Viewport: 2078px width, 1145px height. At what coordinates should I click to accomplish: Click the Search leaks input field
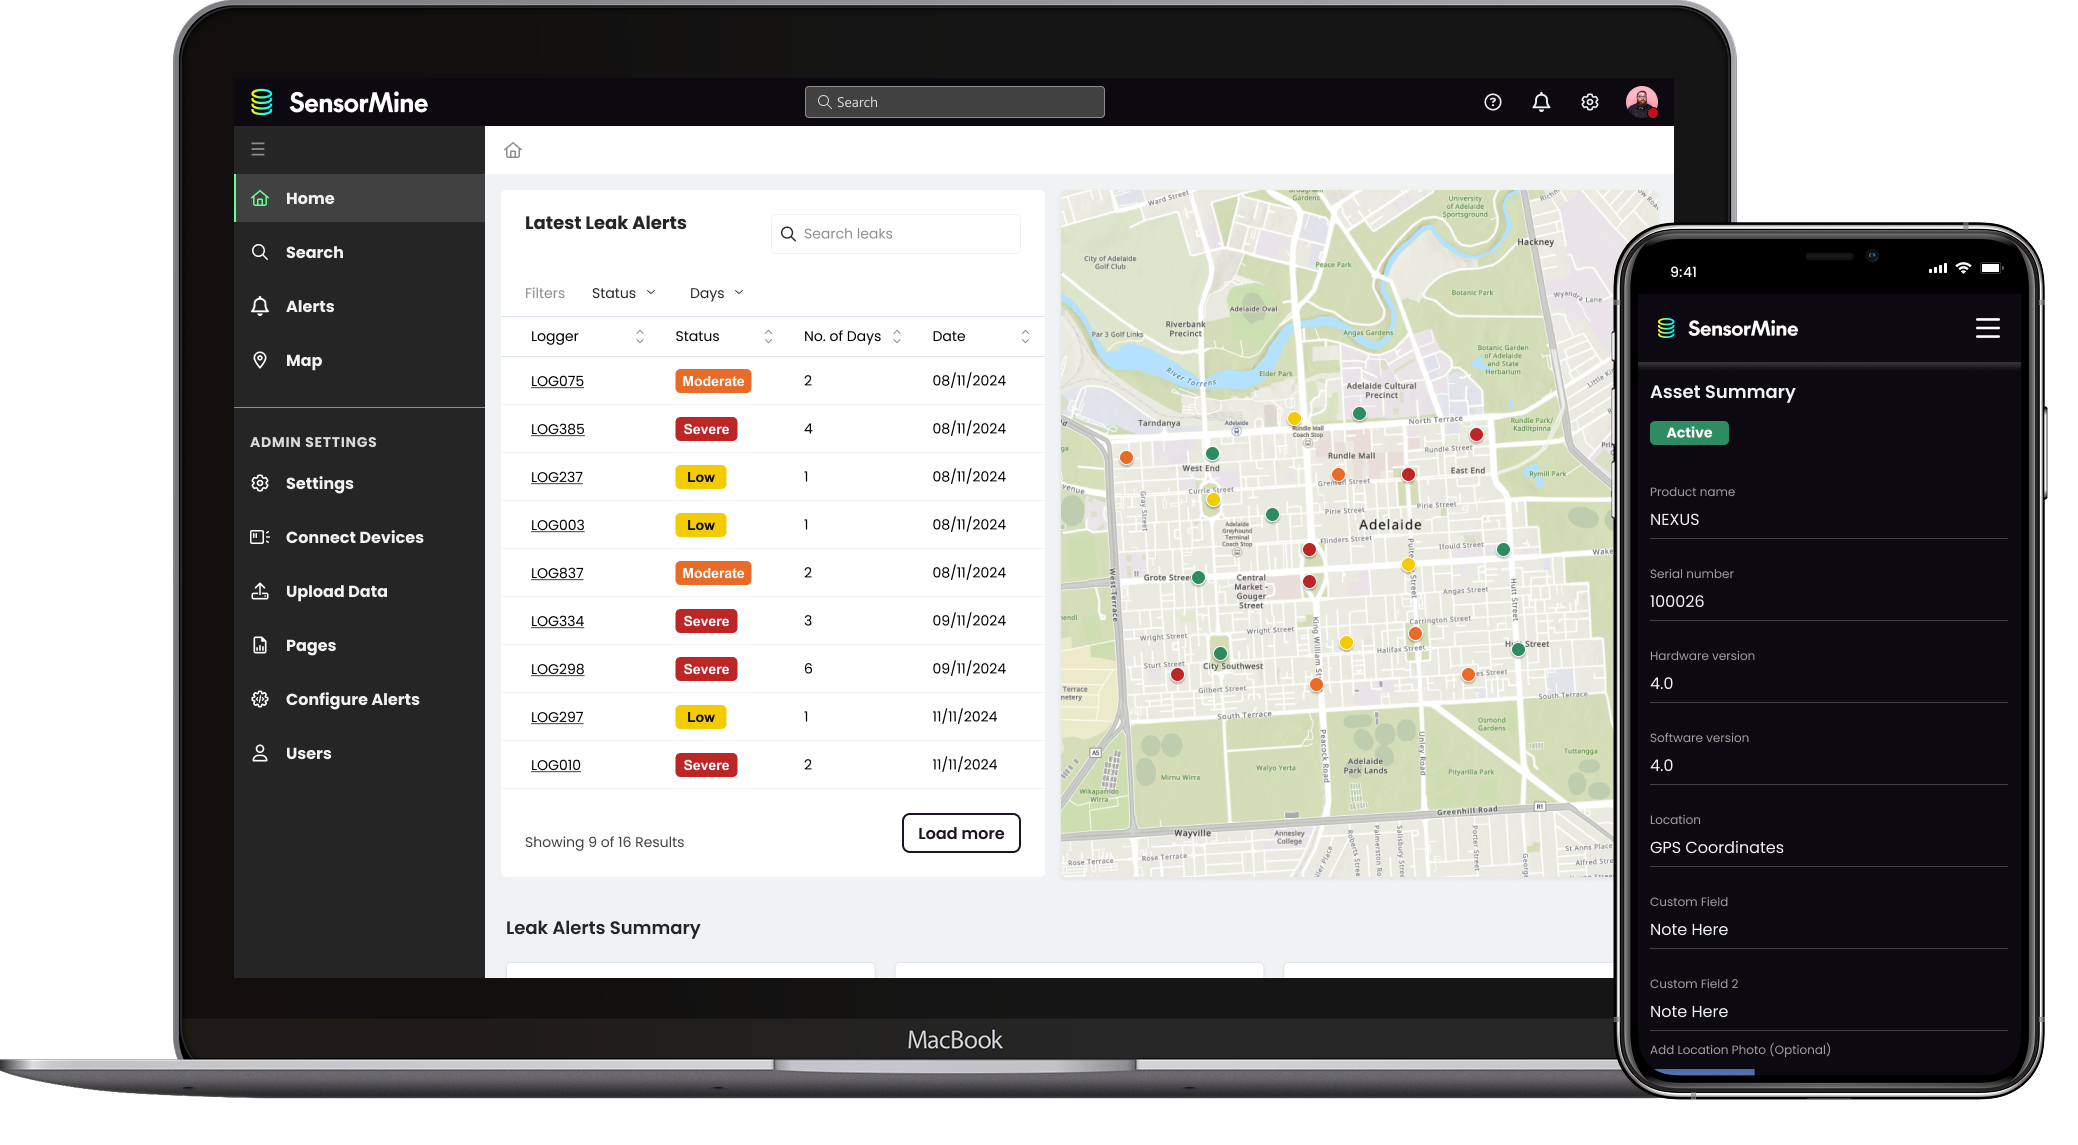[896, 234]
